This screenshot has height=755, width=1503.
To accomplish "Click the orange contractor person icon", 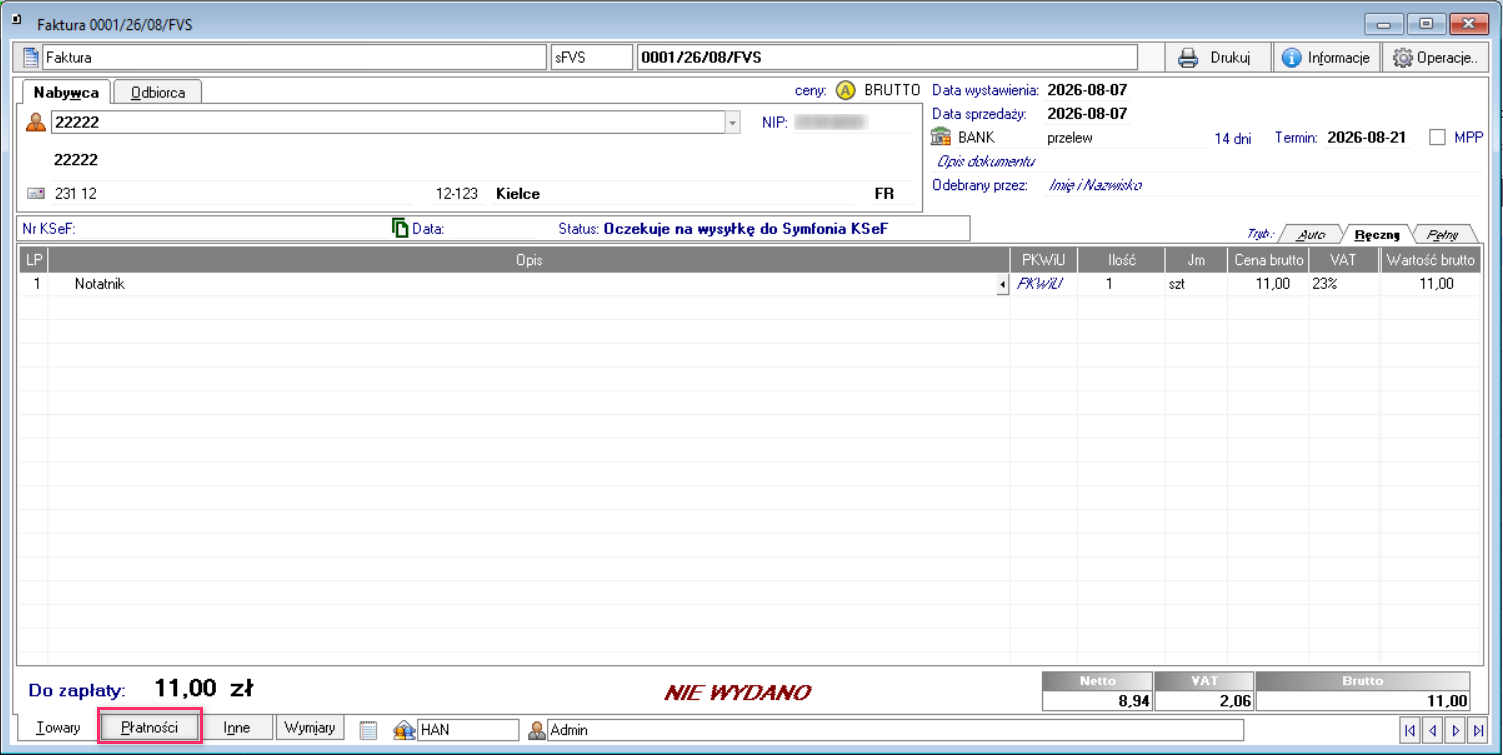I will point(36,122).
